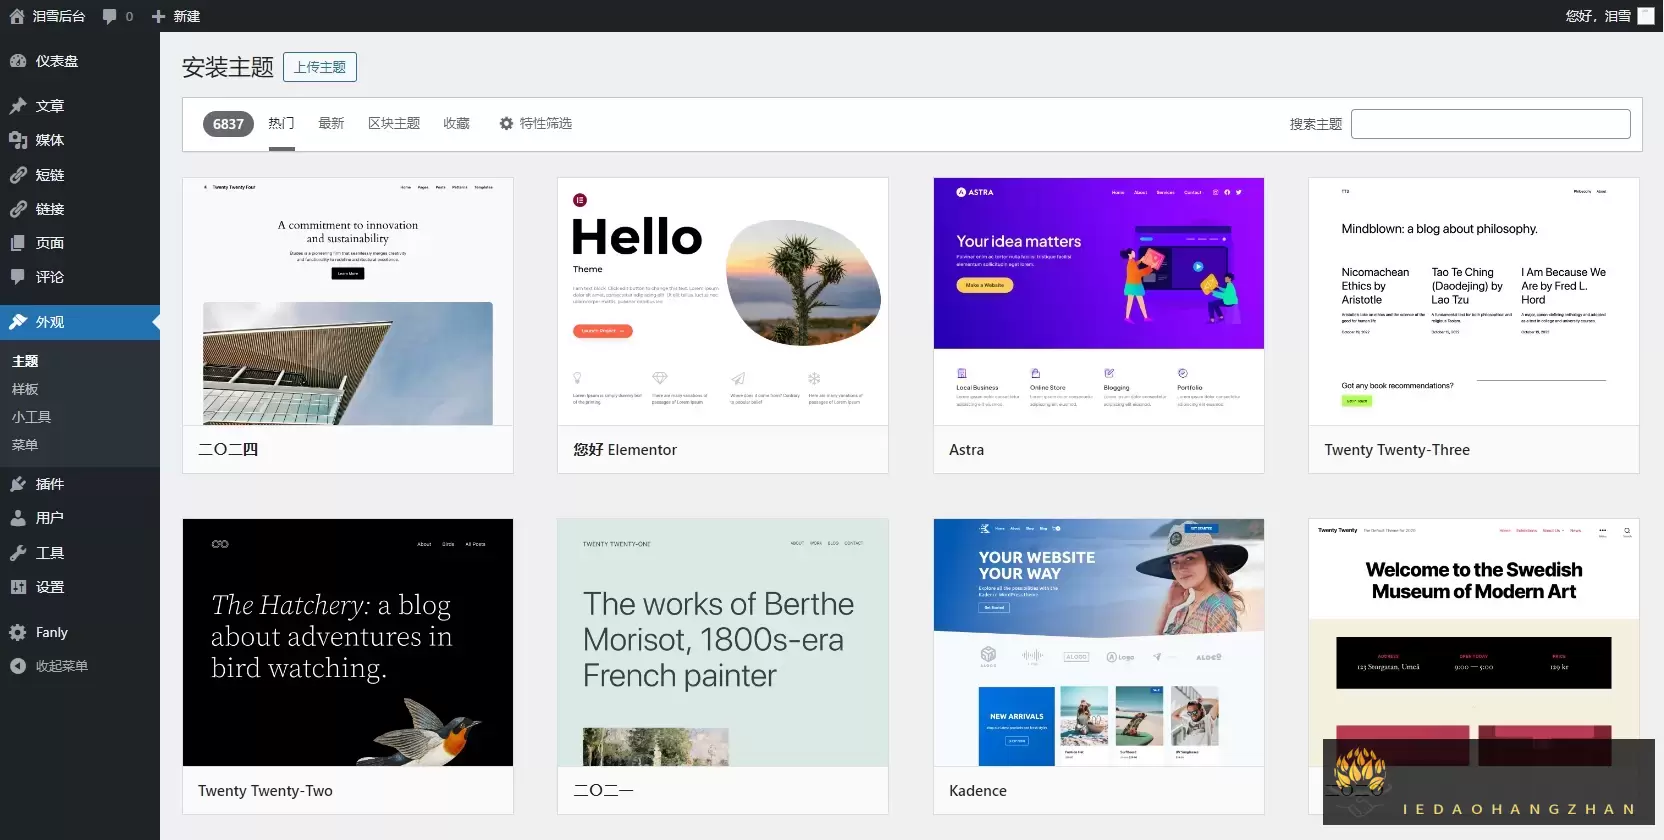Switch to the 收藏 tab
Image resolution: width=1664 pixels, height=840 pixels.
coord(457,123)
